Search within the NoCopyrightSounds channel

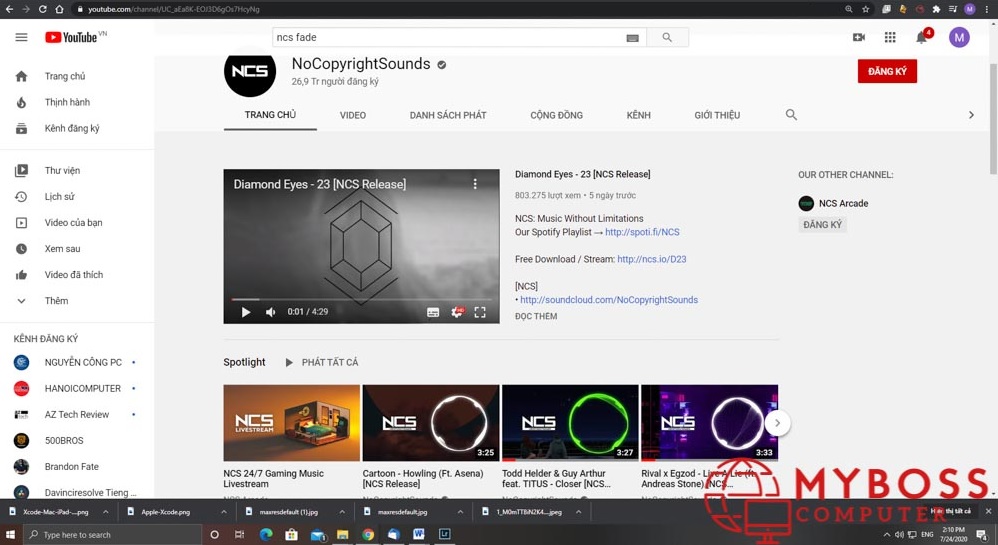pos(791,115)
